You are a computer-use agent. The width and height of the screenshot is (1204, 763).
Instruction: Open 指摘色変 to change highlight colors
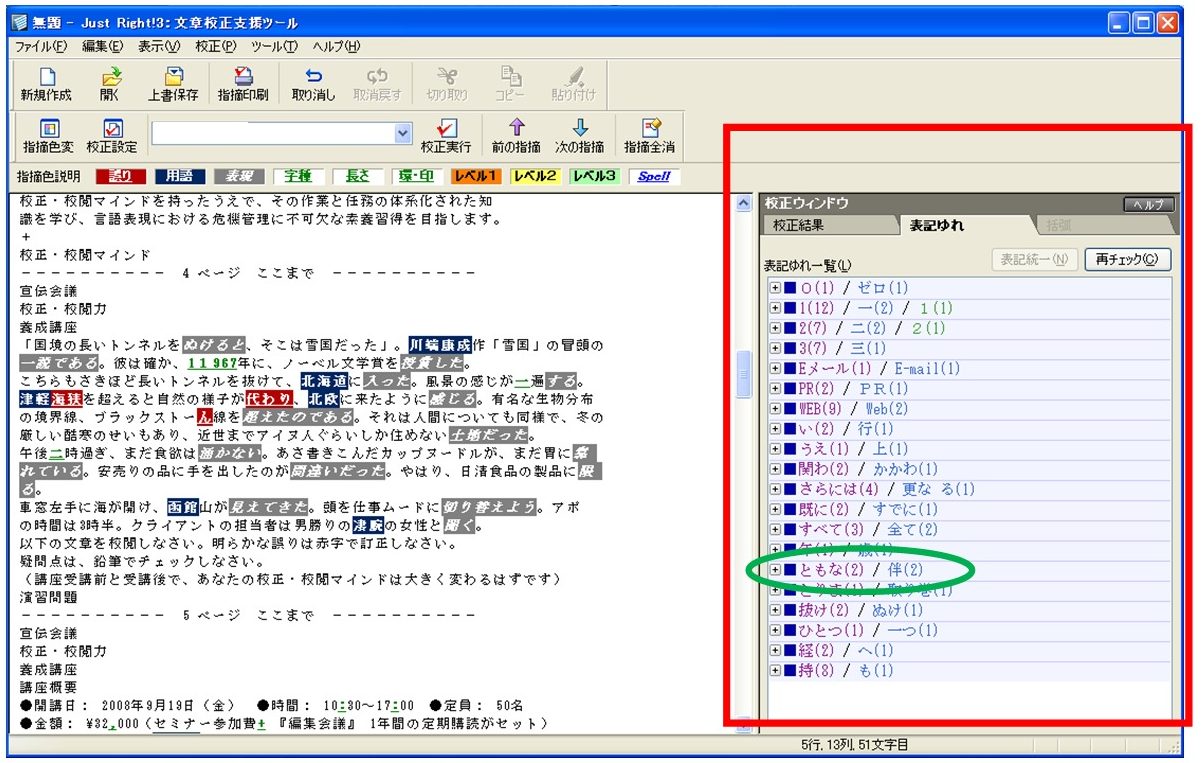(48, 136)
